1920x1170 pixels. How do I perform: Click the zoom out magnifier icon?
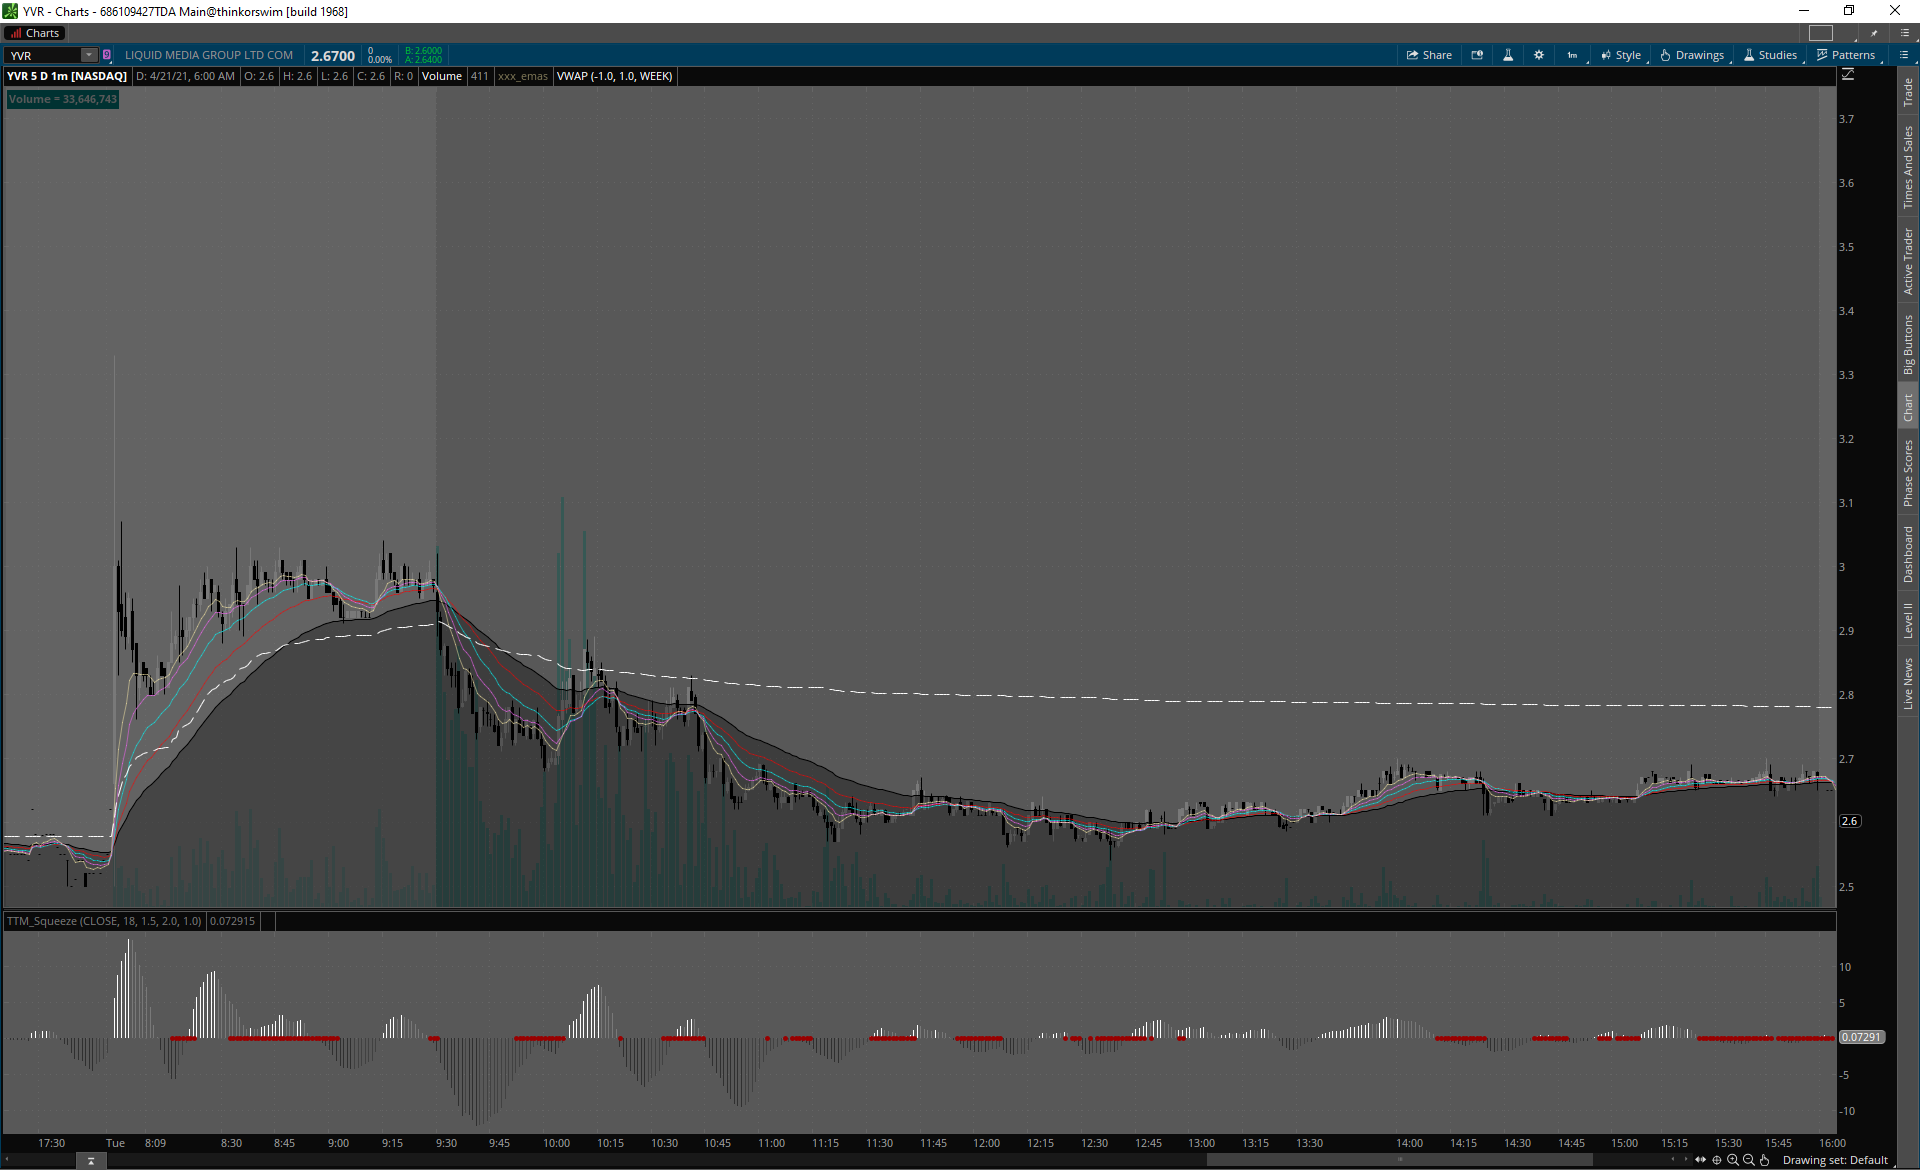pos(1749,1160)
